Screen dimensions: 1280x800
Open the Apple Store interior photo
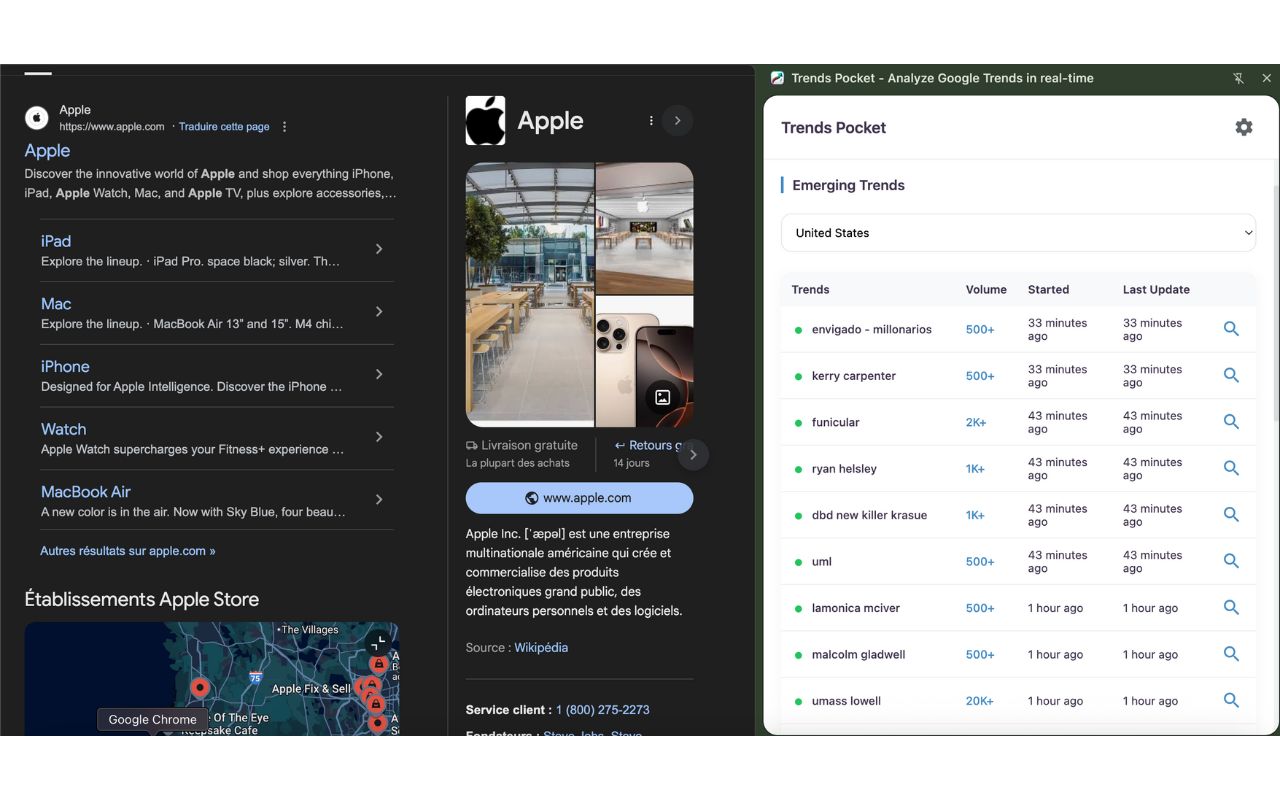tap(645, 228)
